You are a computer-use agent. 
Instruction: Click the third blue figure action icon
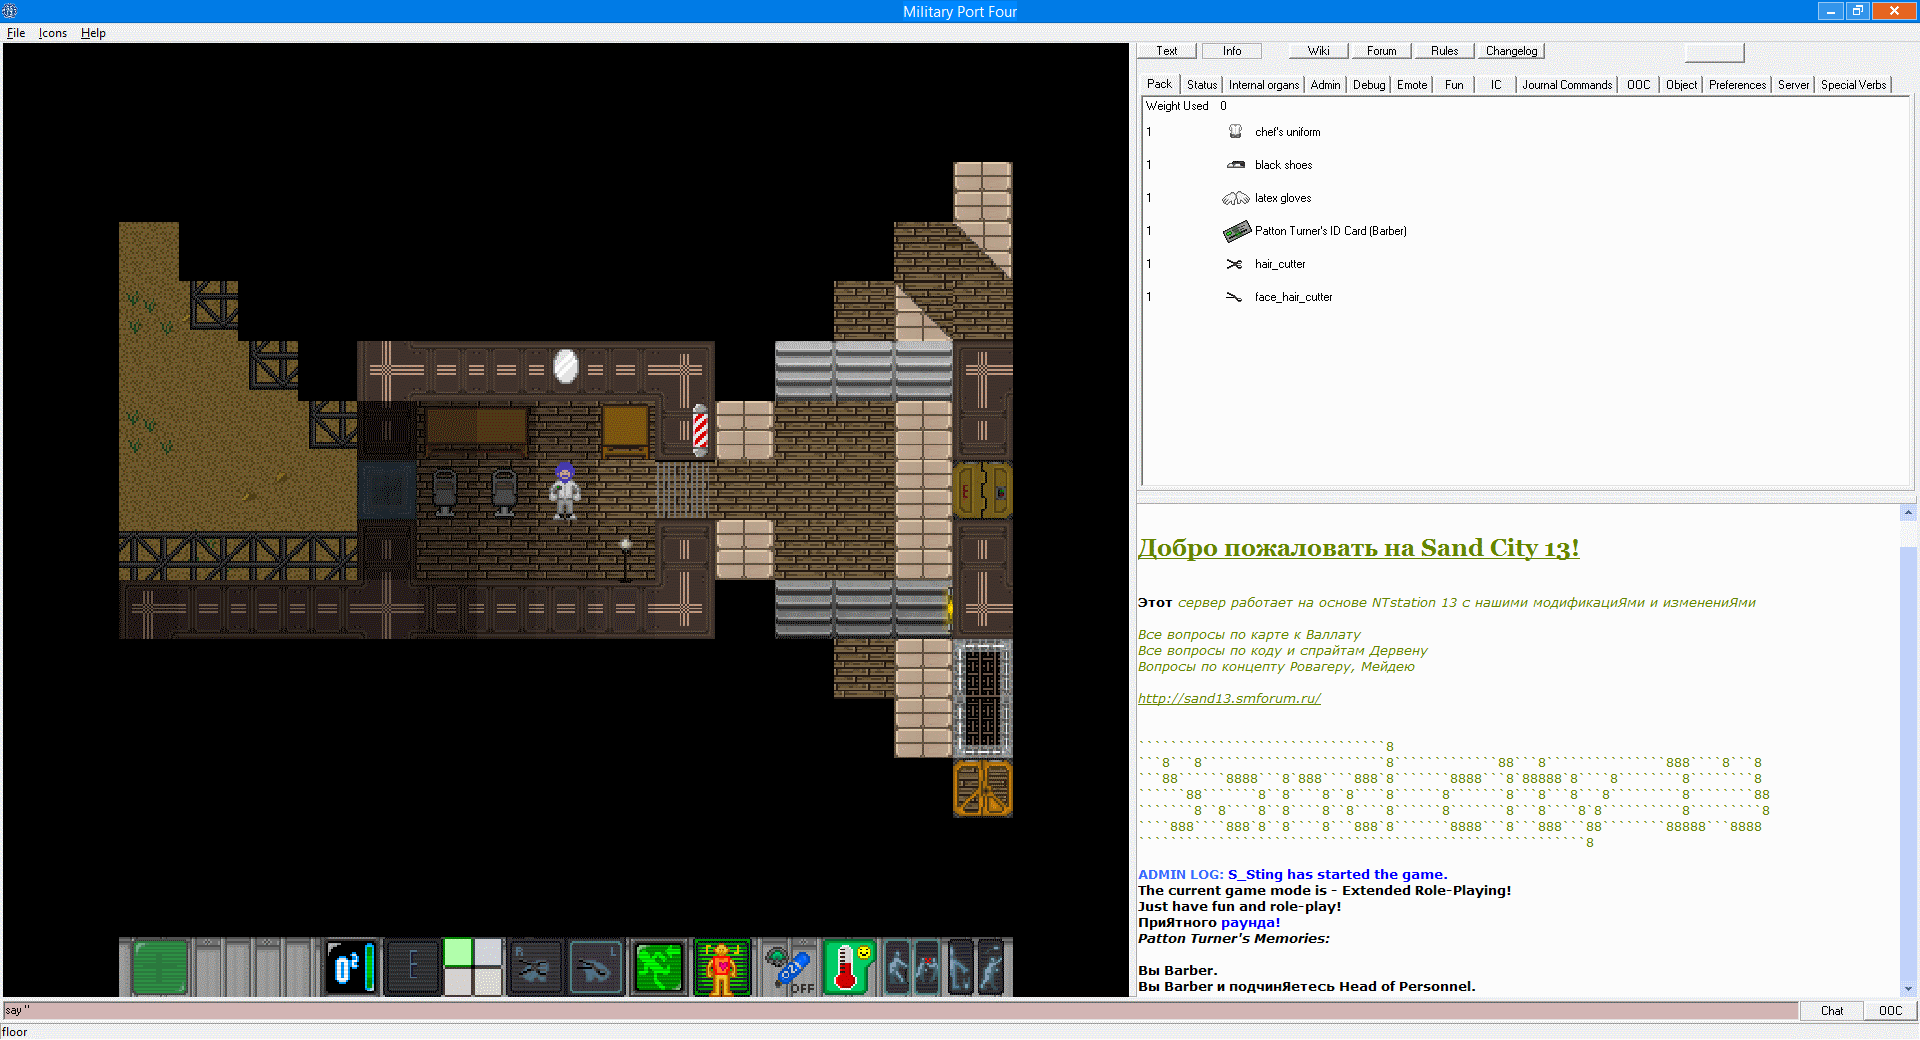pos(960,968)
